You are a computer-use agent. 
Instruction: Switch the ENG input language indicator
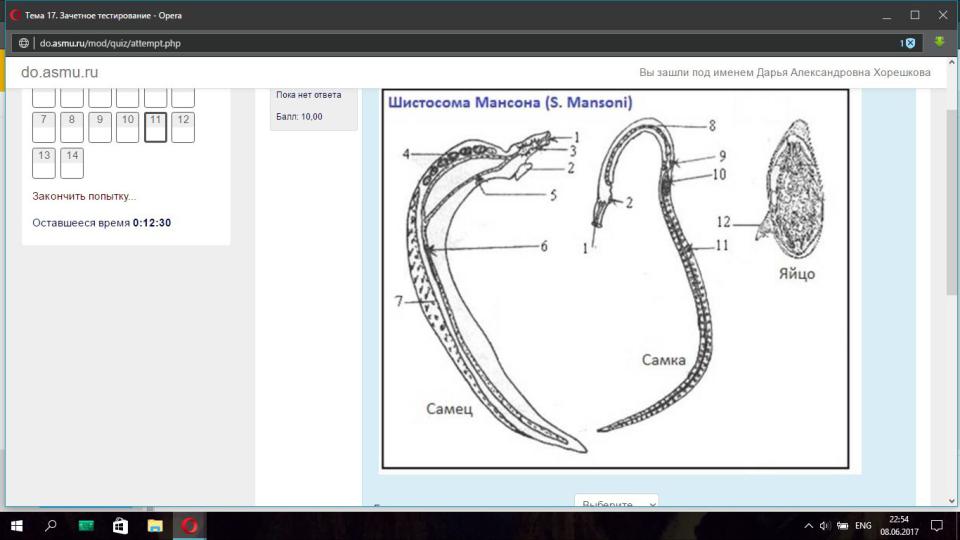point(863,525)
